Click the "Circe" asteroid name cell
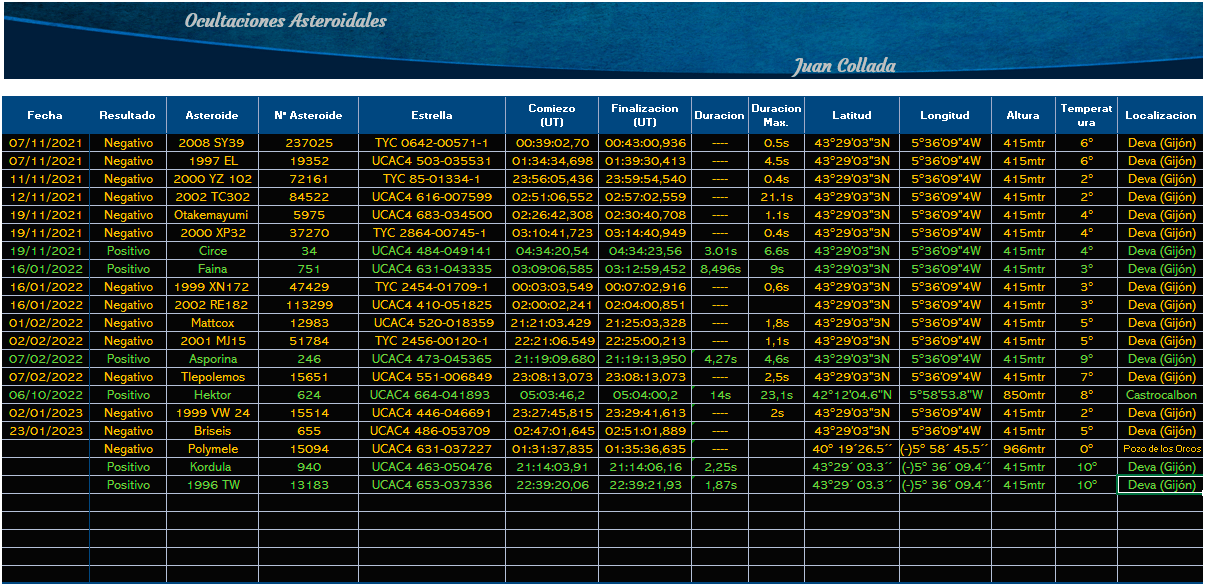 [x=212, y=251]
